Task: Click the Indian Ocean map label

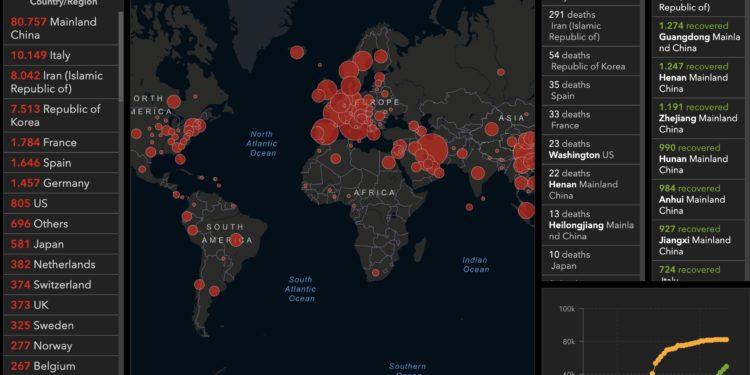Action: [x=475, y=265]
